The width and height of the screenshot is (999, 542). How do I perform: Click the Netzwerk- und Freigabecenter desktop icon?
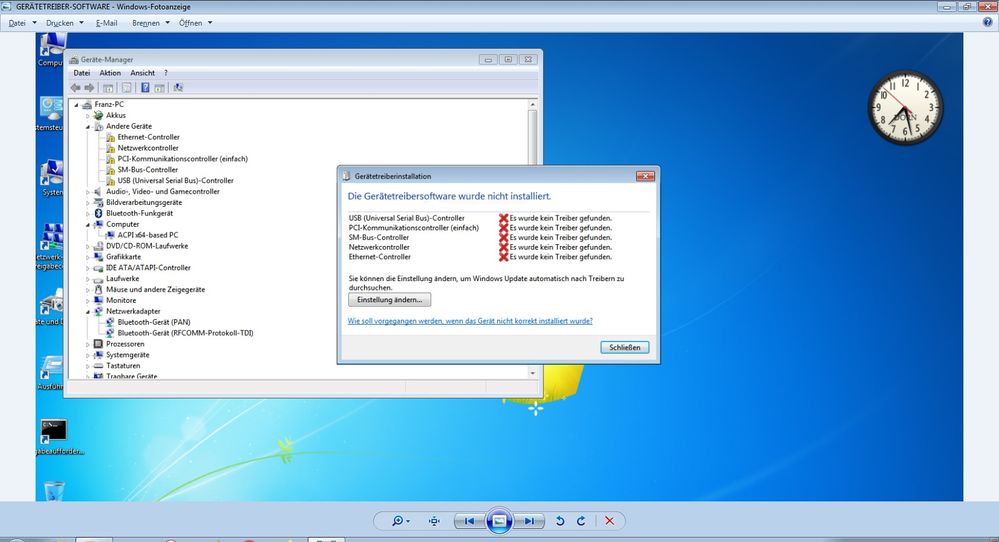click(x=51, y=238)
